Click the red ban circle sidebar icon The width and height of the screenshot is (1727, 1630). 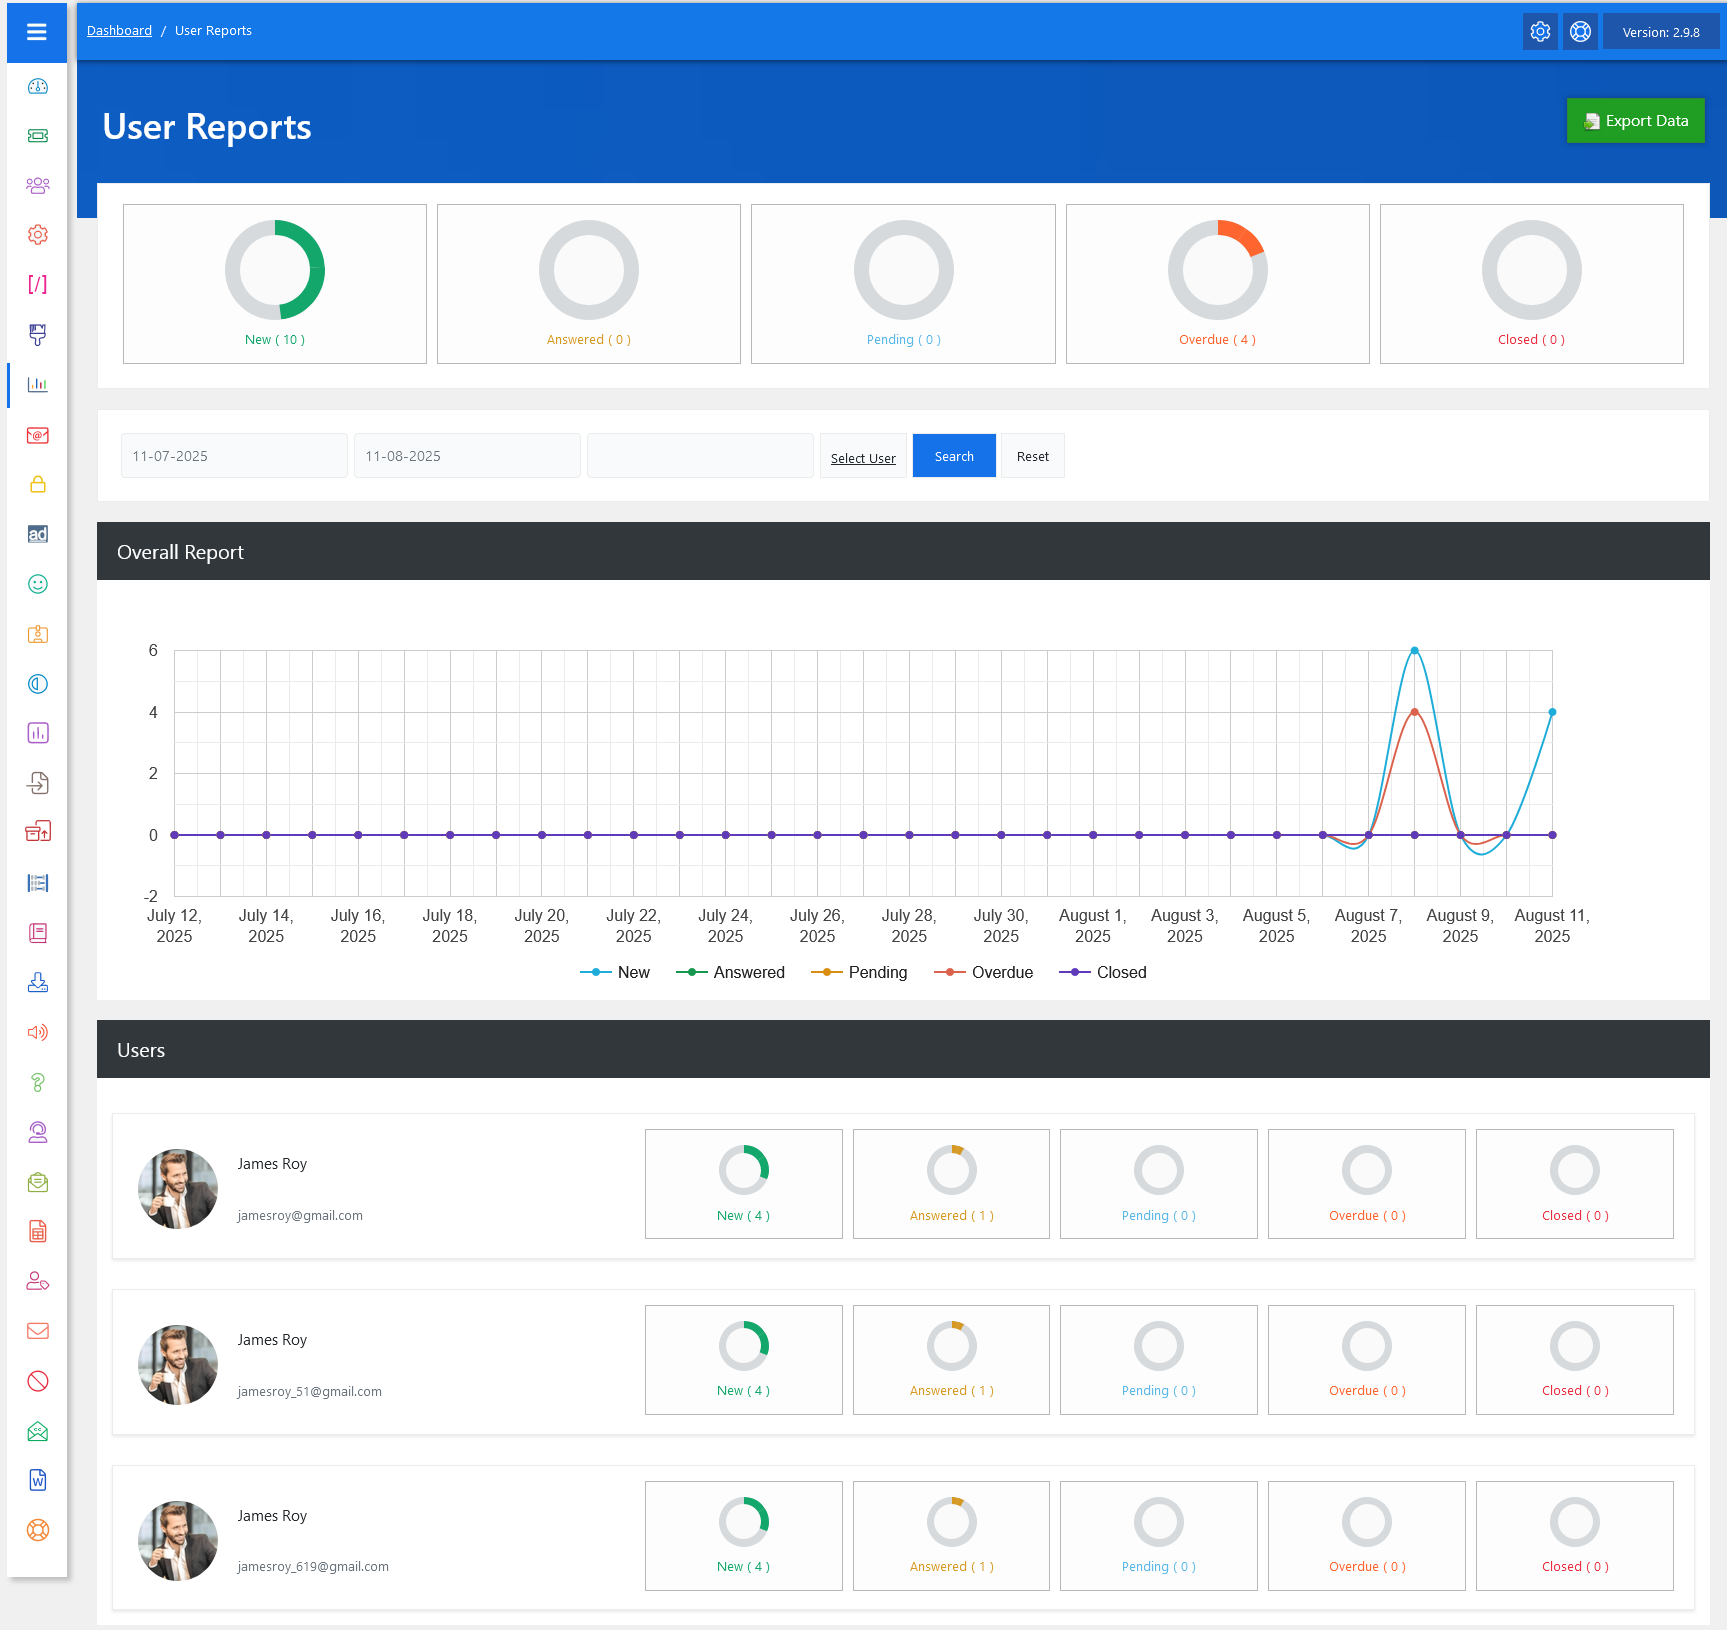[38, 1381]
